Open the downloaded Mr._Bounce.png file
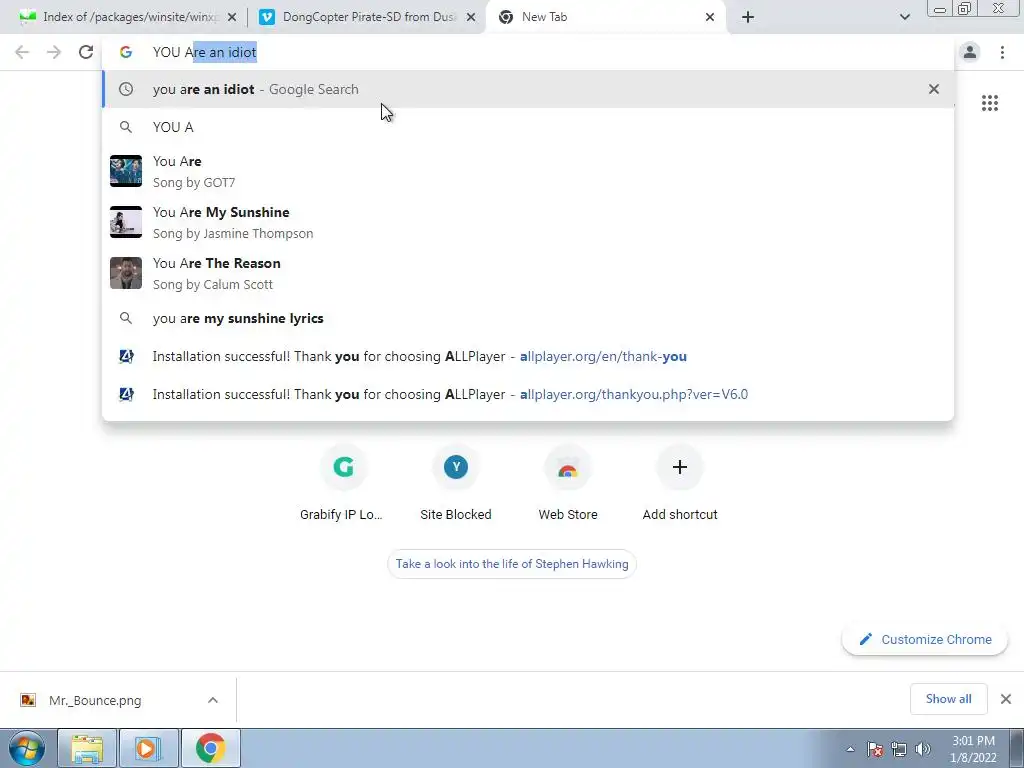Viewport: 1024px width, 768px height. click(95, 700)
